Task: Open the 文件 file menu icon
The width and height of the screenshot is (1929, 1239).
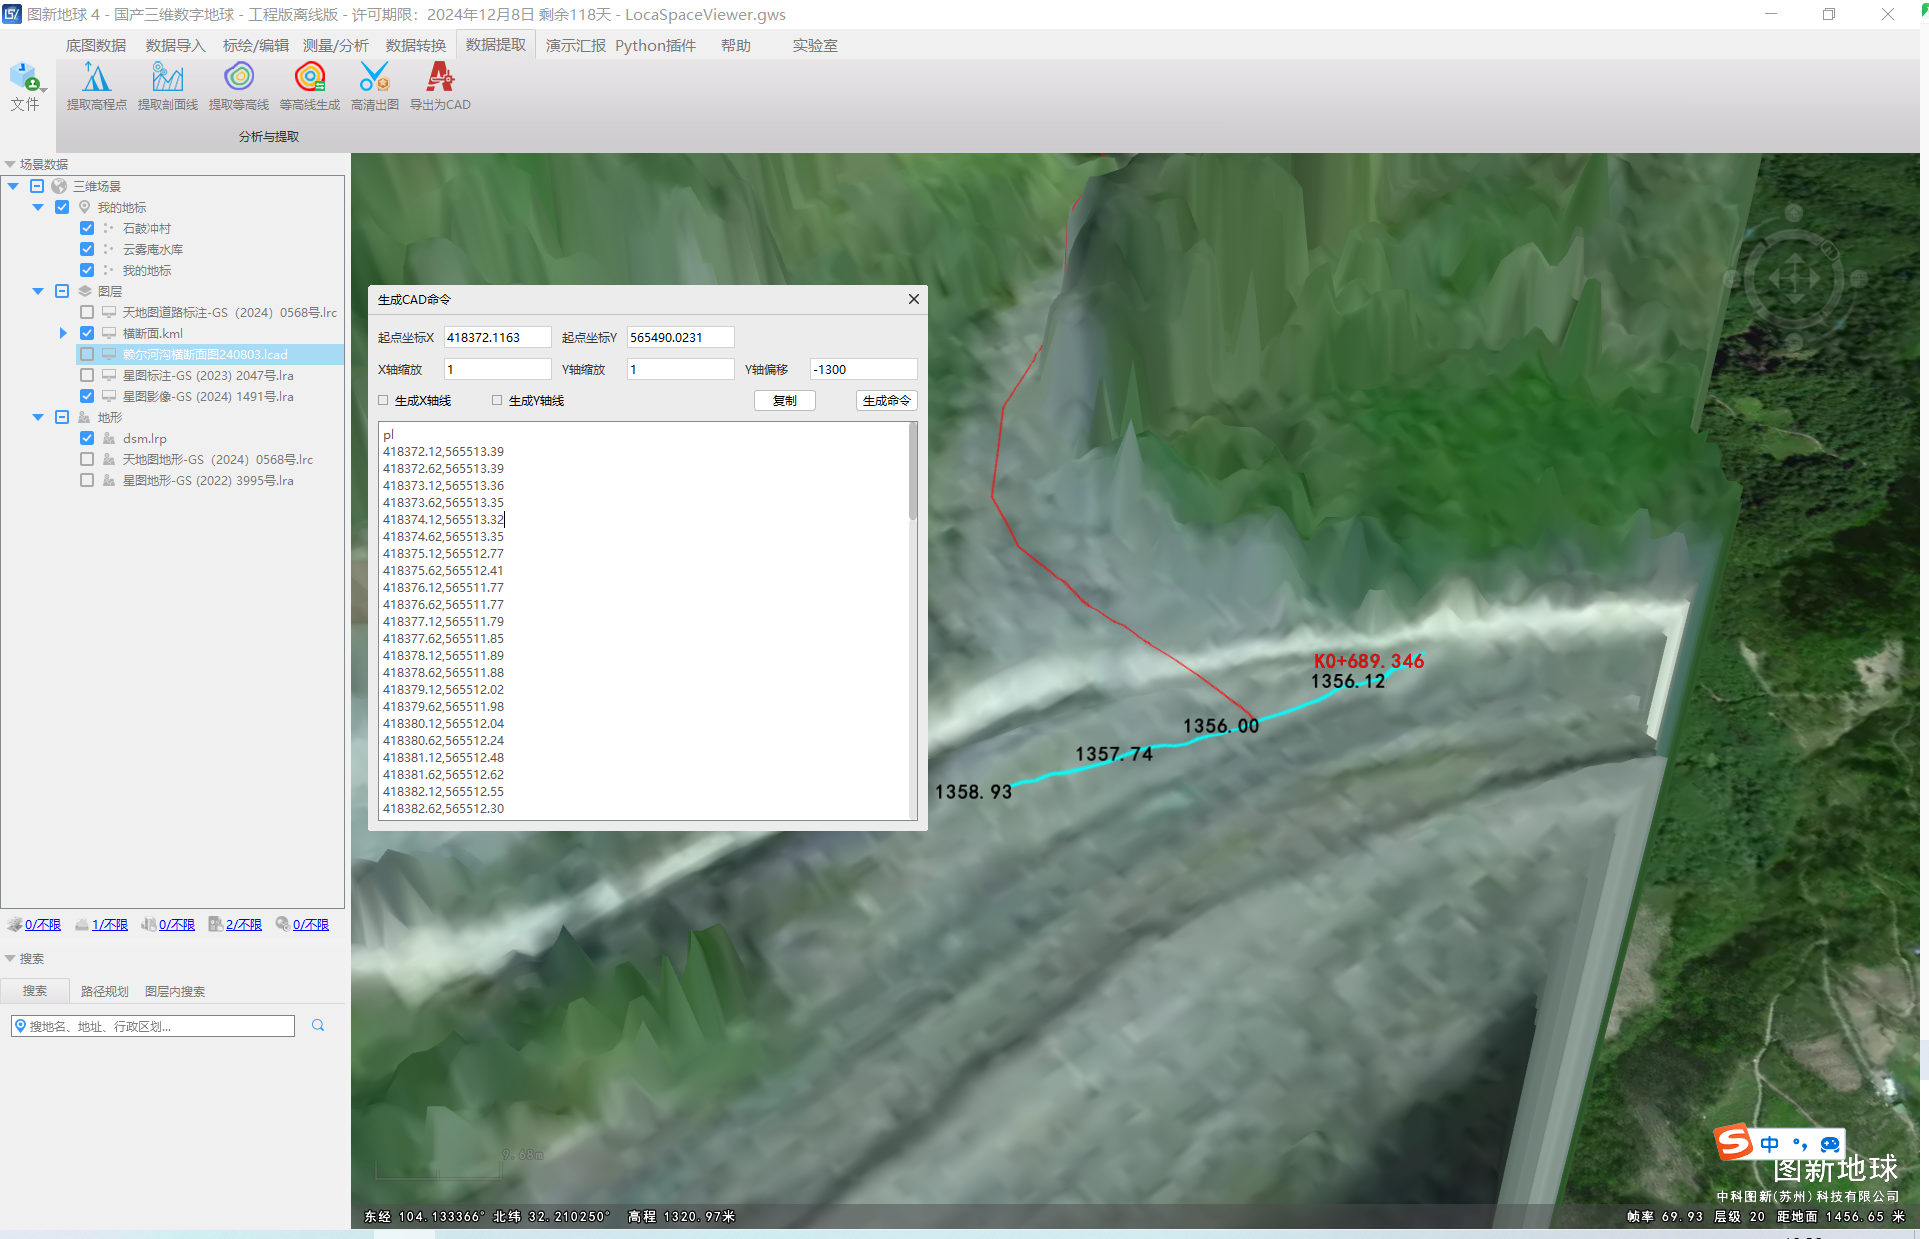Action: click(25, 86)
